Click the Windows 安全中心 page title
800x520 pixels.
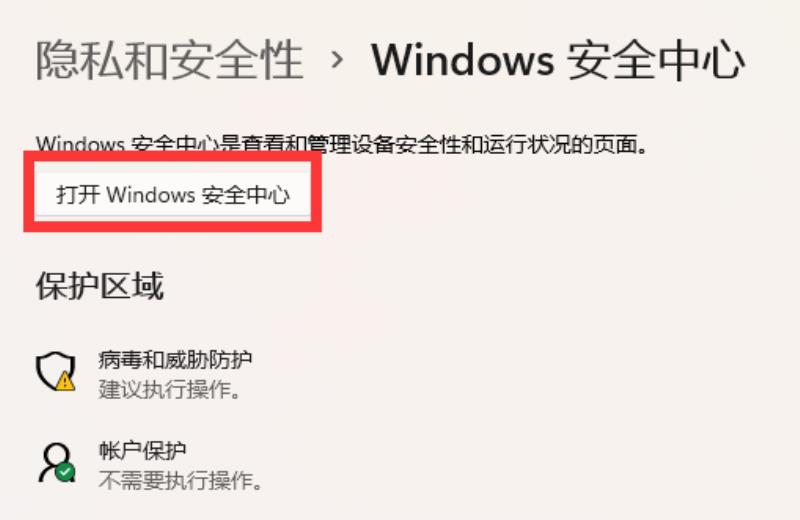(558, 60)
